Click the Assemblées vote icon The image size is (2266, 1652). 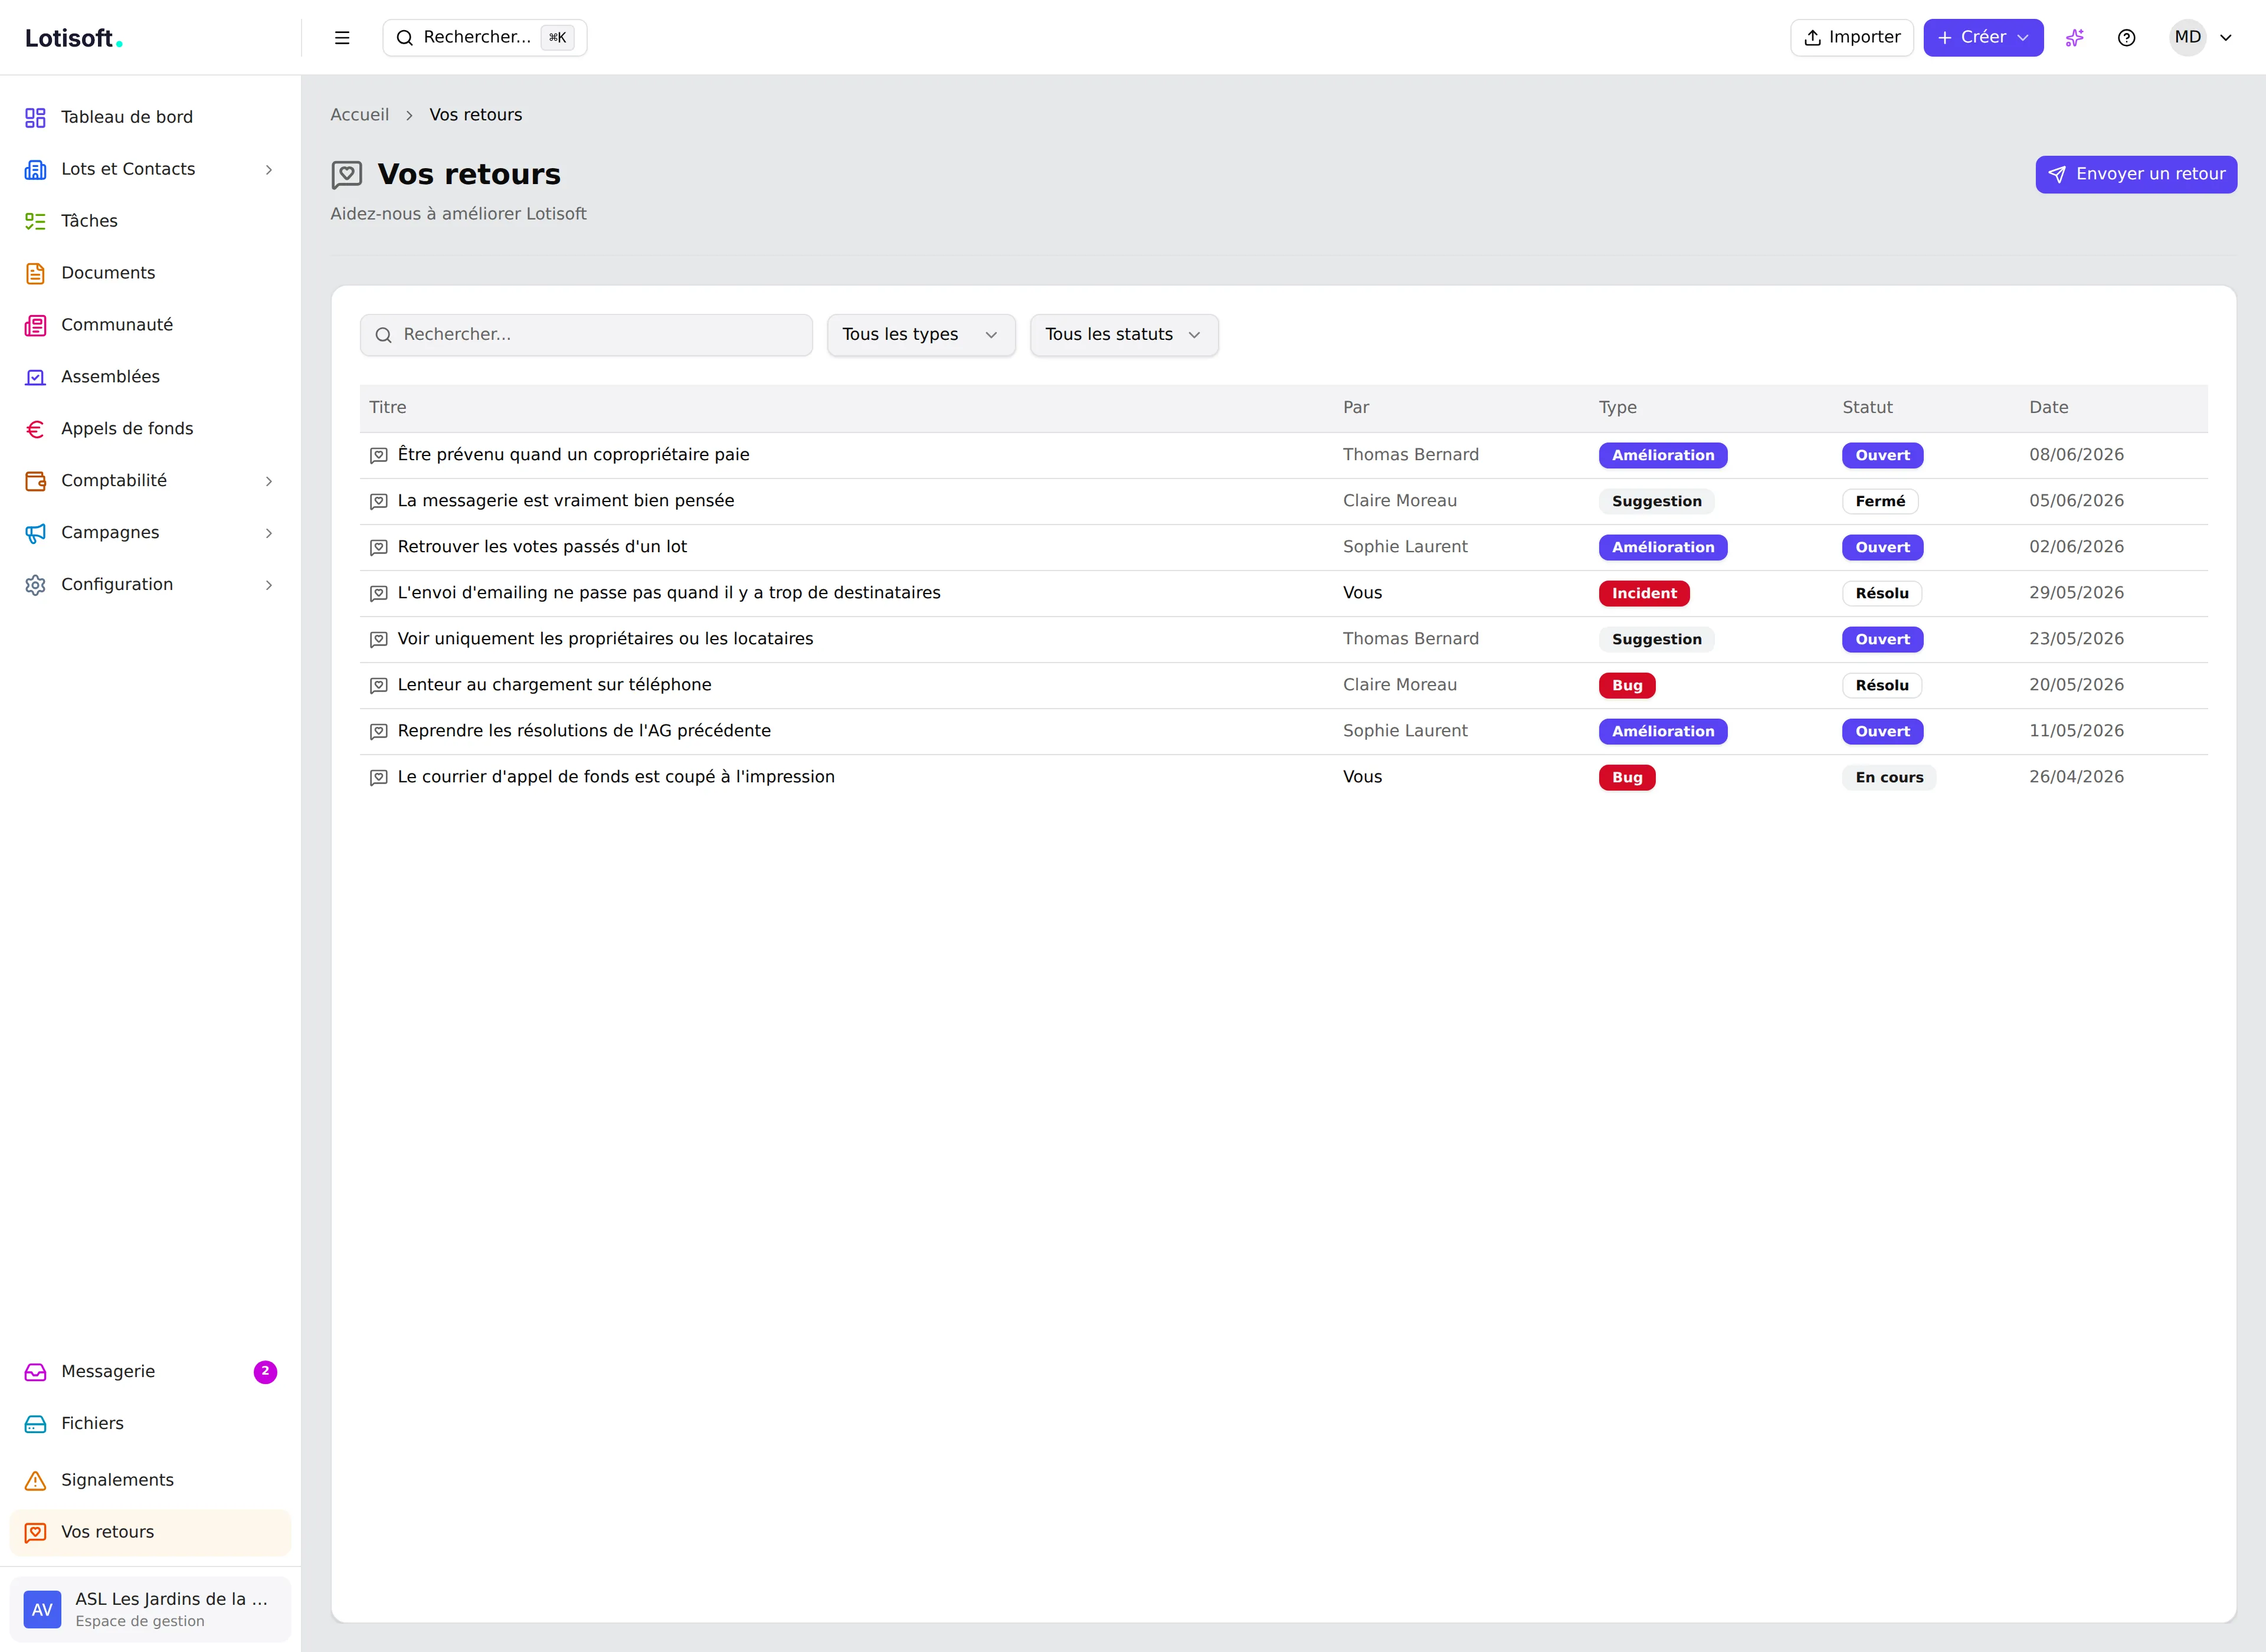point(35,378)
